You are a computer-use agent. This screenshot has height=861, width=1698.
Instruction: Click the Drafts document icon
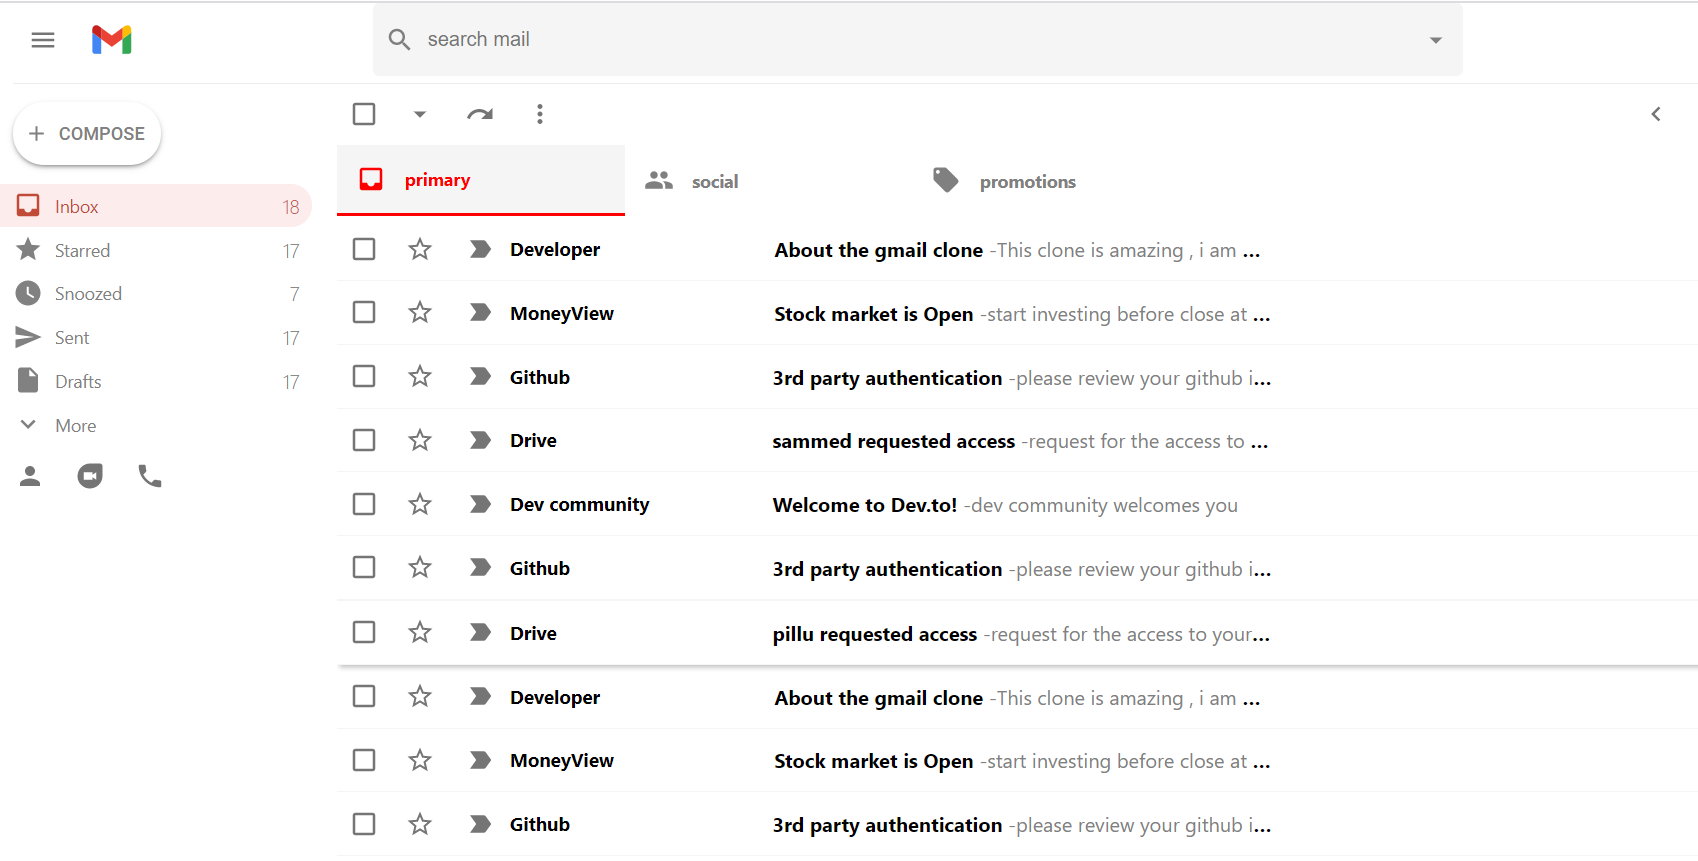point(28,380)
